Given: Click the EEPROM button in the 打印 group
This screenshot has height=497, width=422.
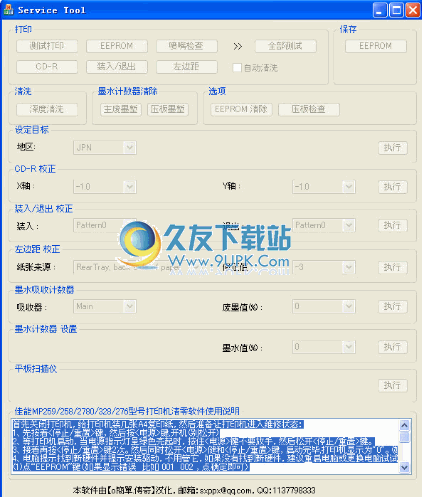Looking at the screenshot, I should pos(117,46).
